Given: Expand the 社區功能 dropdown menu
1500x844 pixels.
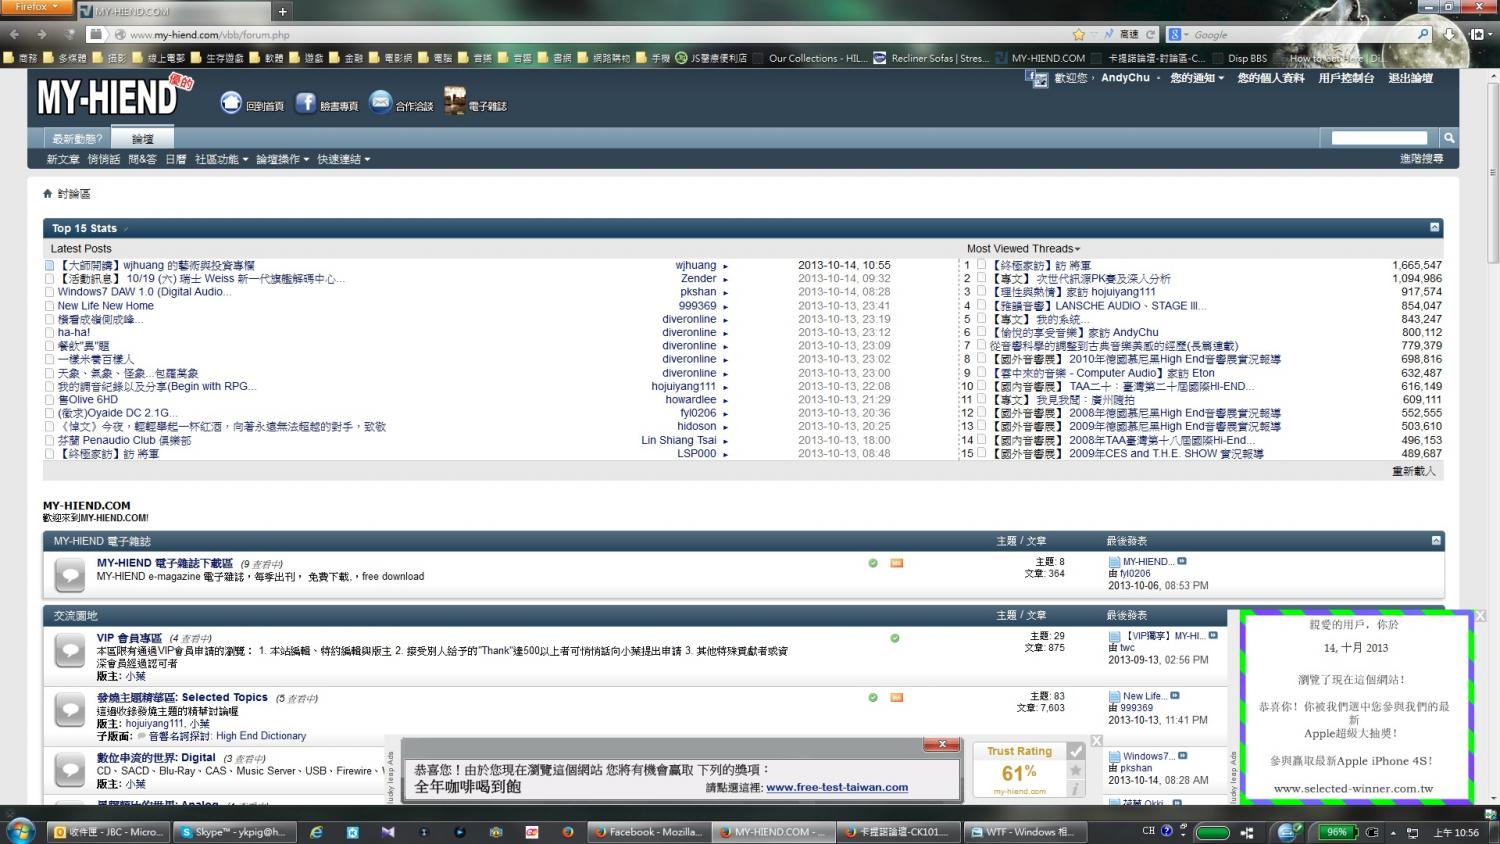Looking at the screenshot, I should tap(221, 159).
